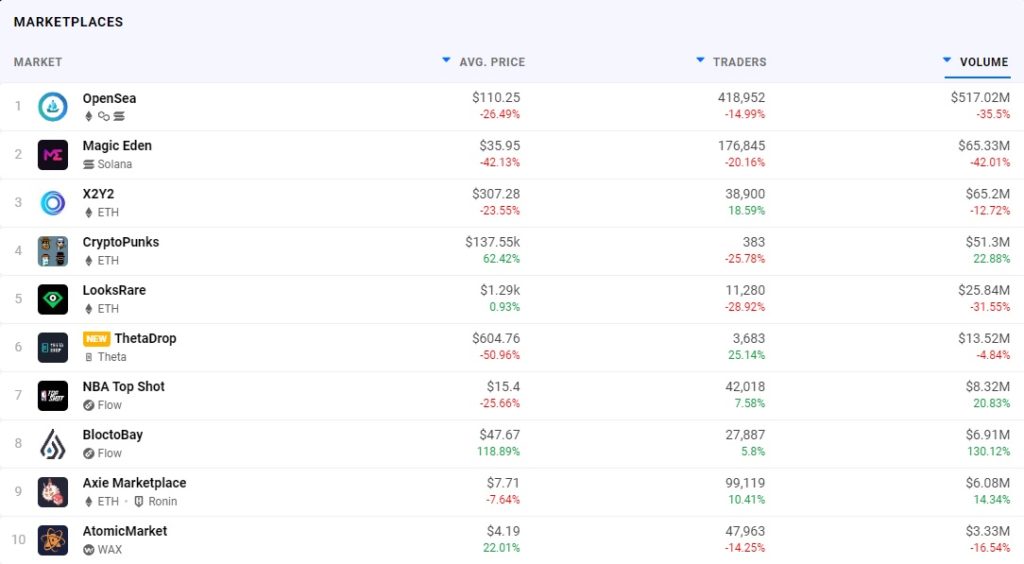The image size is (1024, 564).
Task: Open the CryptoPunks link
Action: click(x=121, y=242)
